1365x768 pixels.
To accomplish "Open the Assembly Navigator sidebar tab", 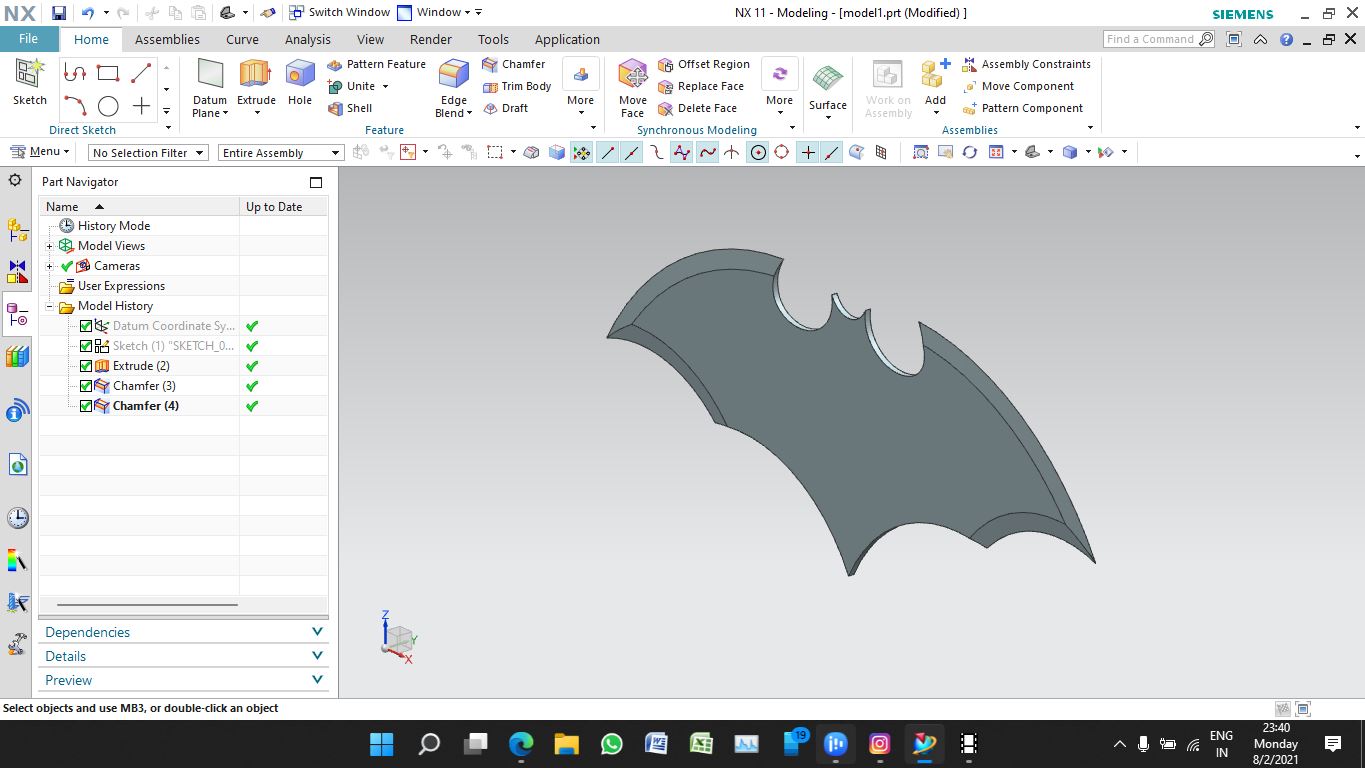I will [x=17, y=230].
